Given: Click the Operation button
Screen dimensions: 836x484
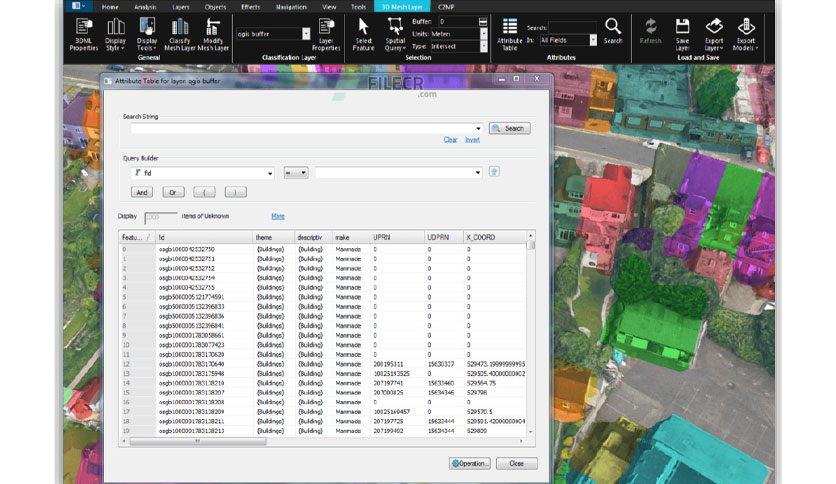Looking at the screenshot, I should click(470, 464).
